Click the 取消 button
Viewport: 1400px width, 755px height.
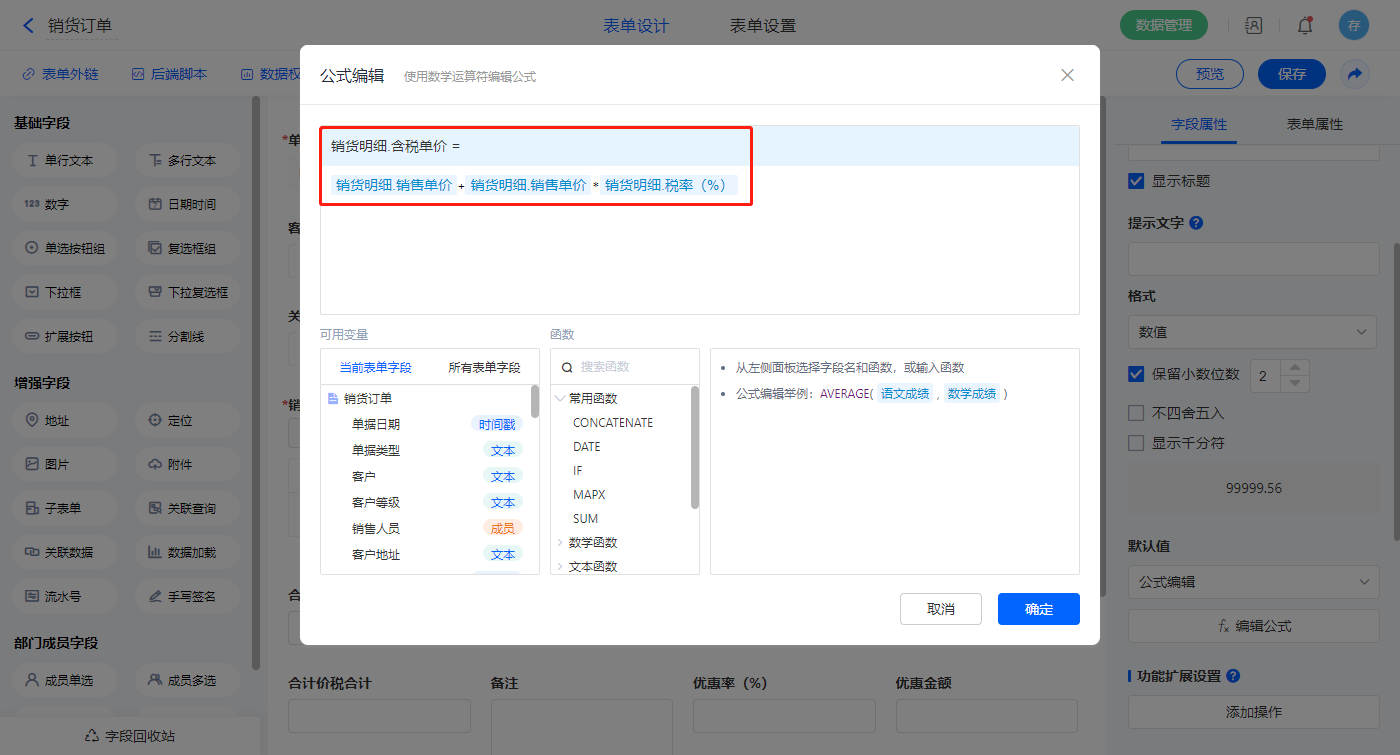point(940,609)
